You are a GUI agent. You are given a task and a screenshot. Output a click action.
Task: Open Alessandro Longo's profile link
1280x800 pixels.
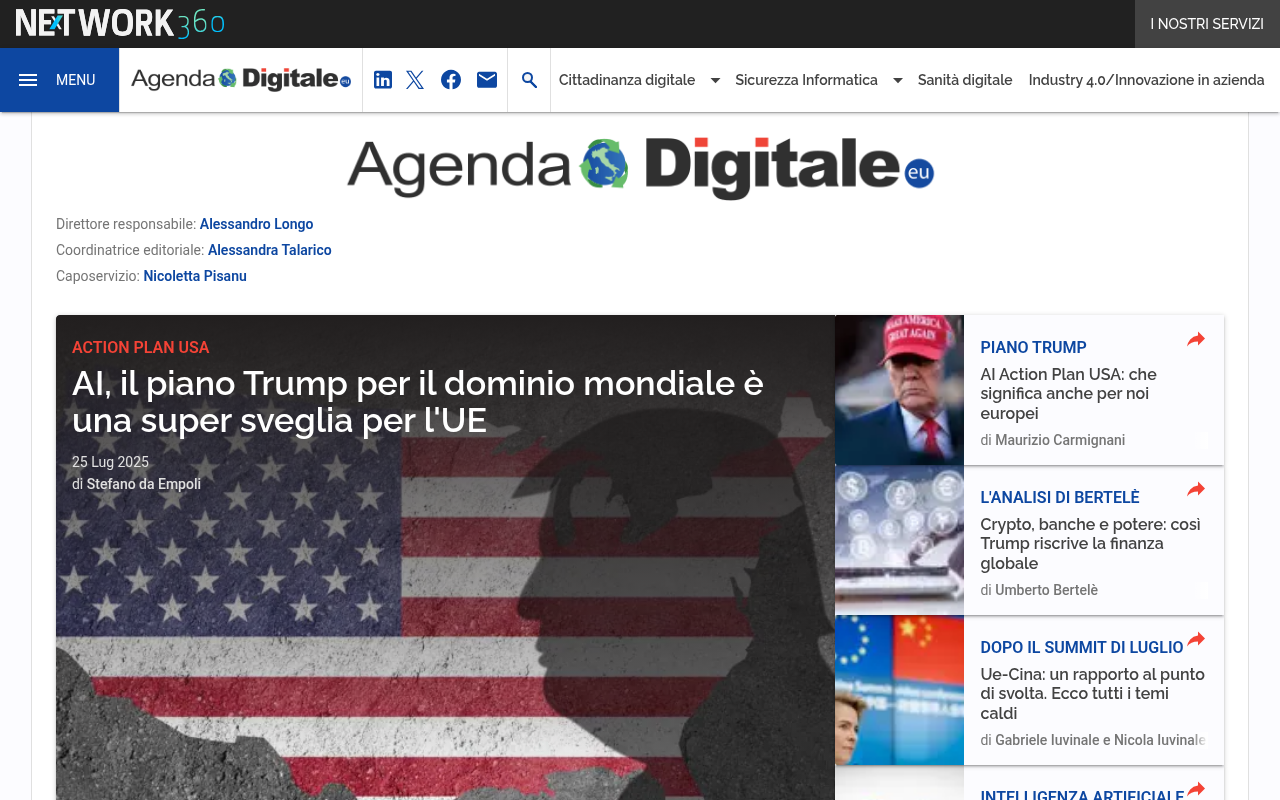(257, 224)
